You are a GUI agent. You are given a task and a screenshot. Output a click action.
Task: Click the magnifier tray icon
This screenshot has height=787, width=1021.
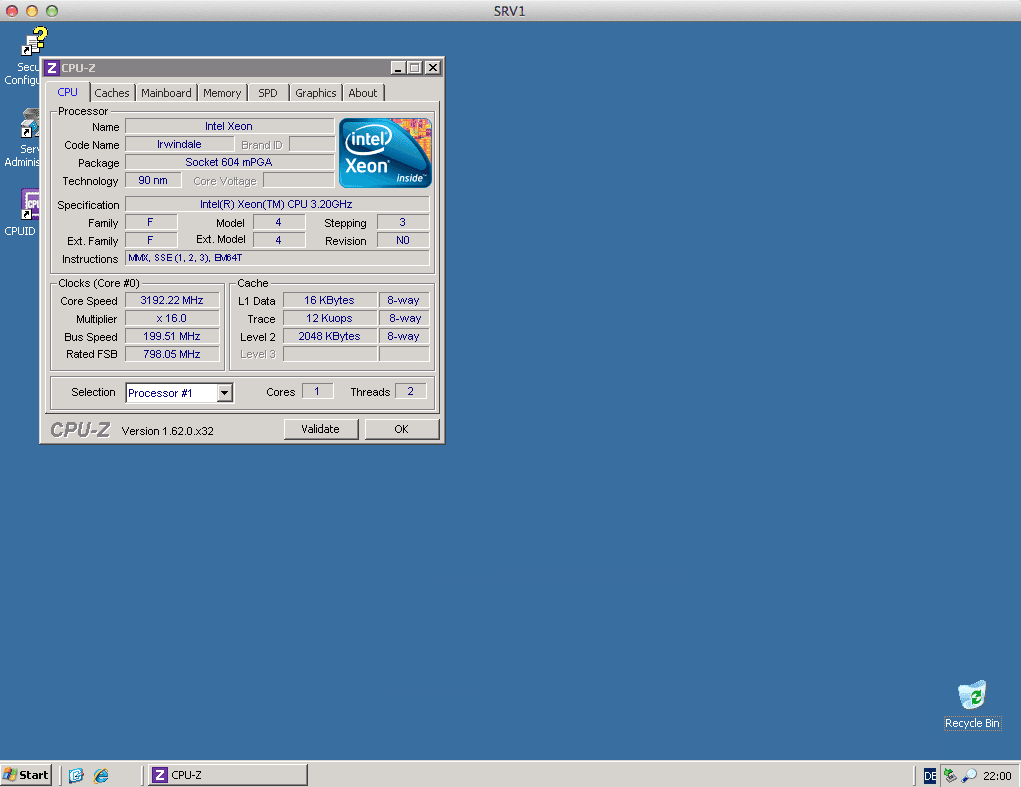point(969,775)
